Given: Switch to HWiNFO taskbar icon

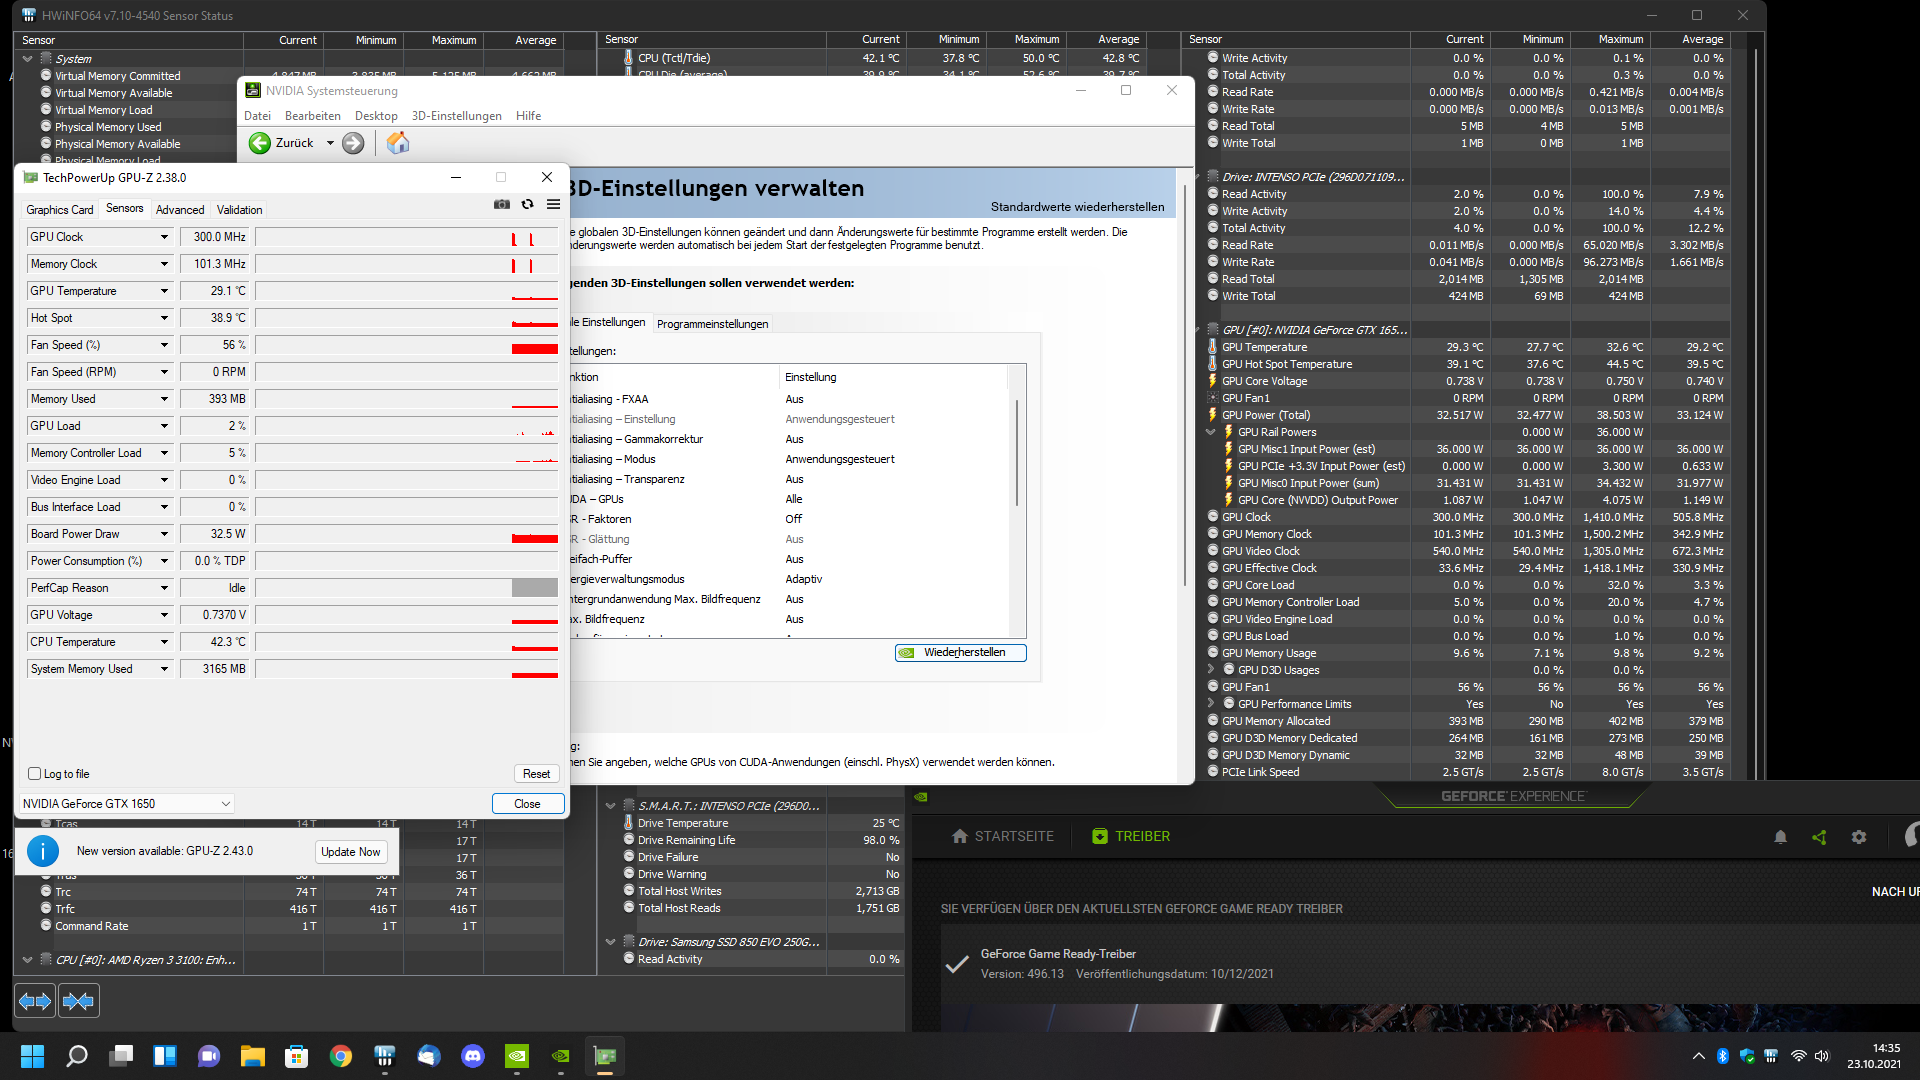Looking at the screenshot, I should tap(384, 1056).
